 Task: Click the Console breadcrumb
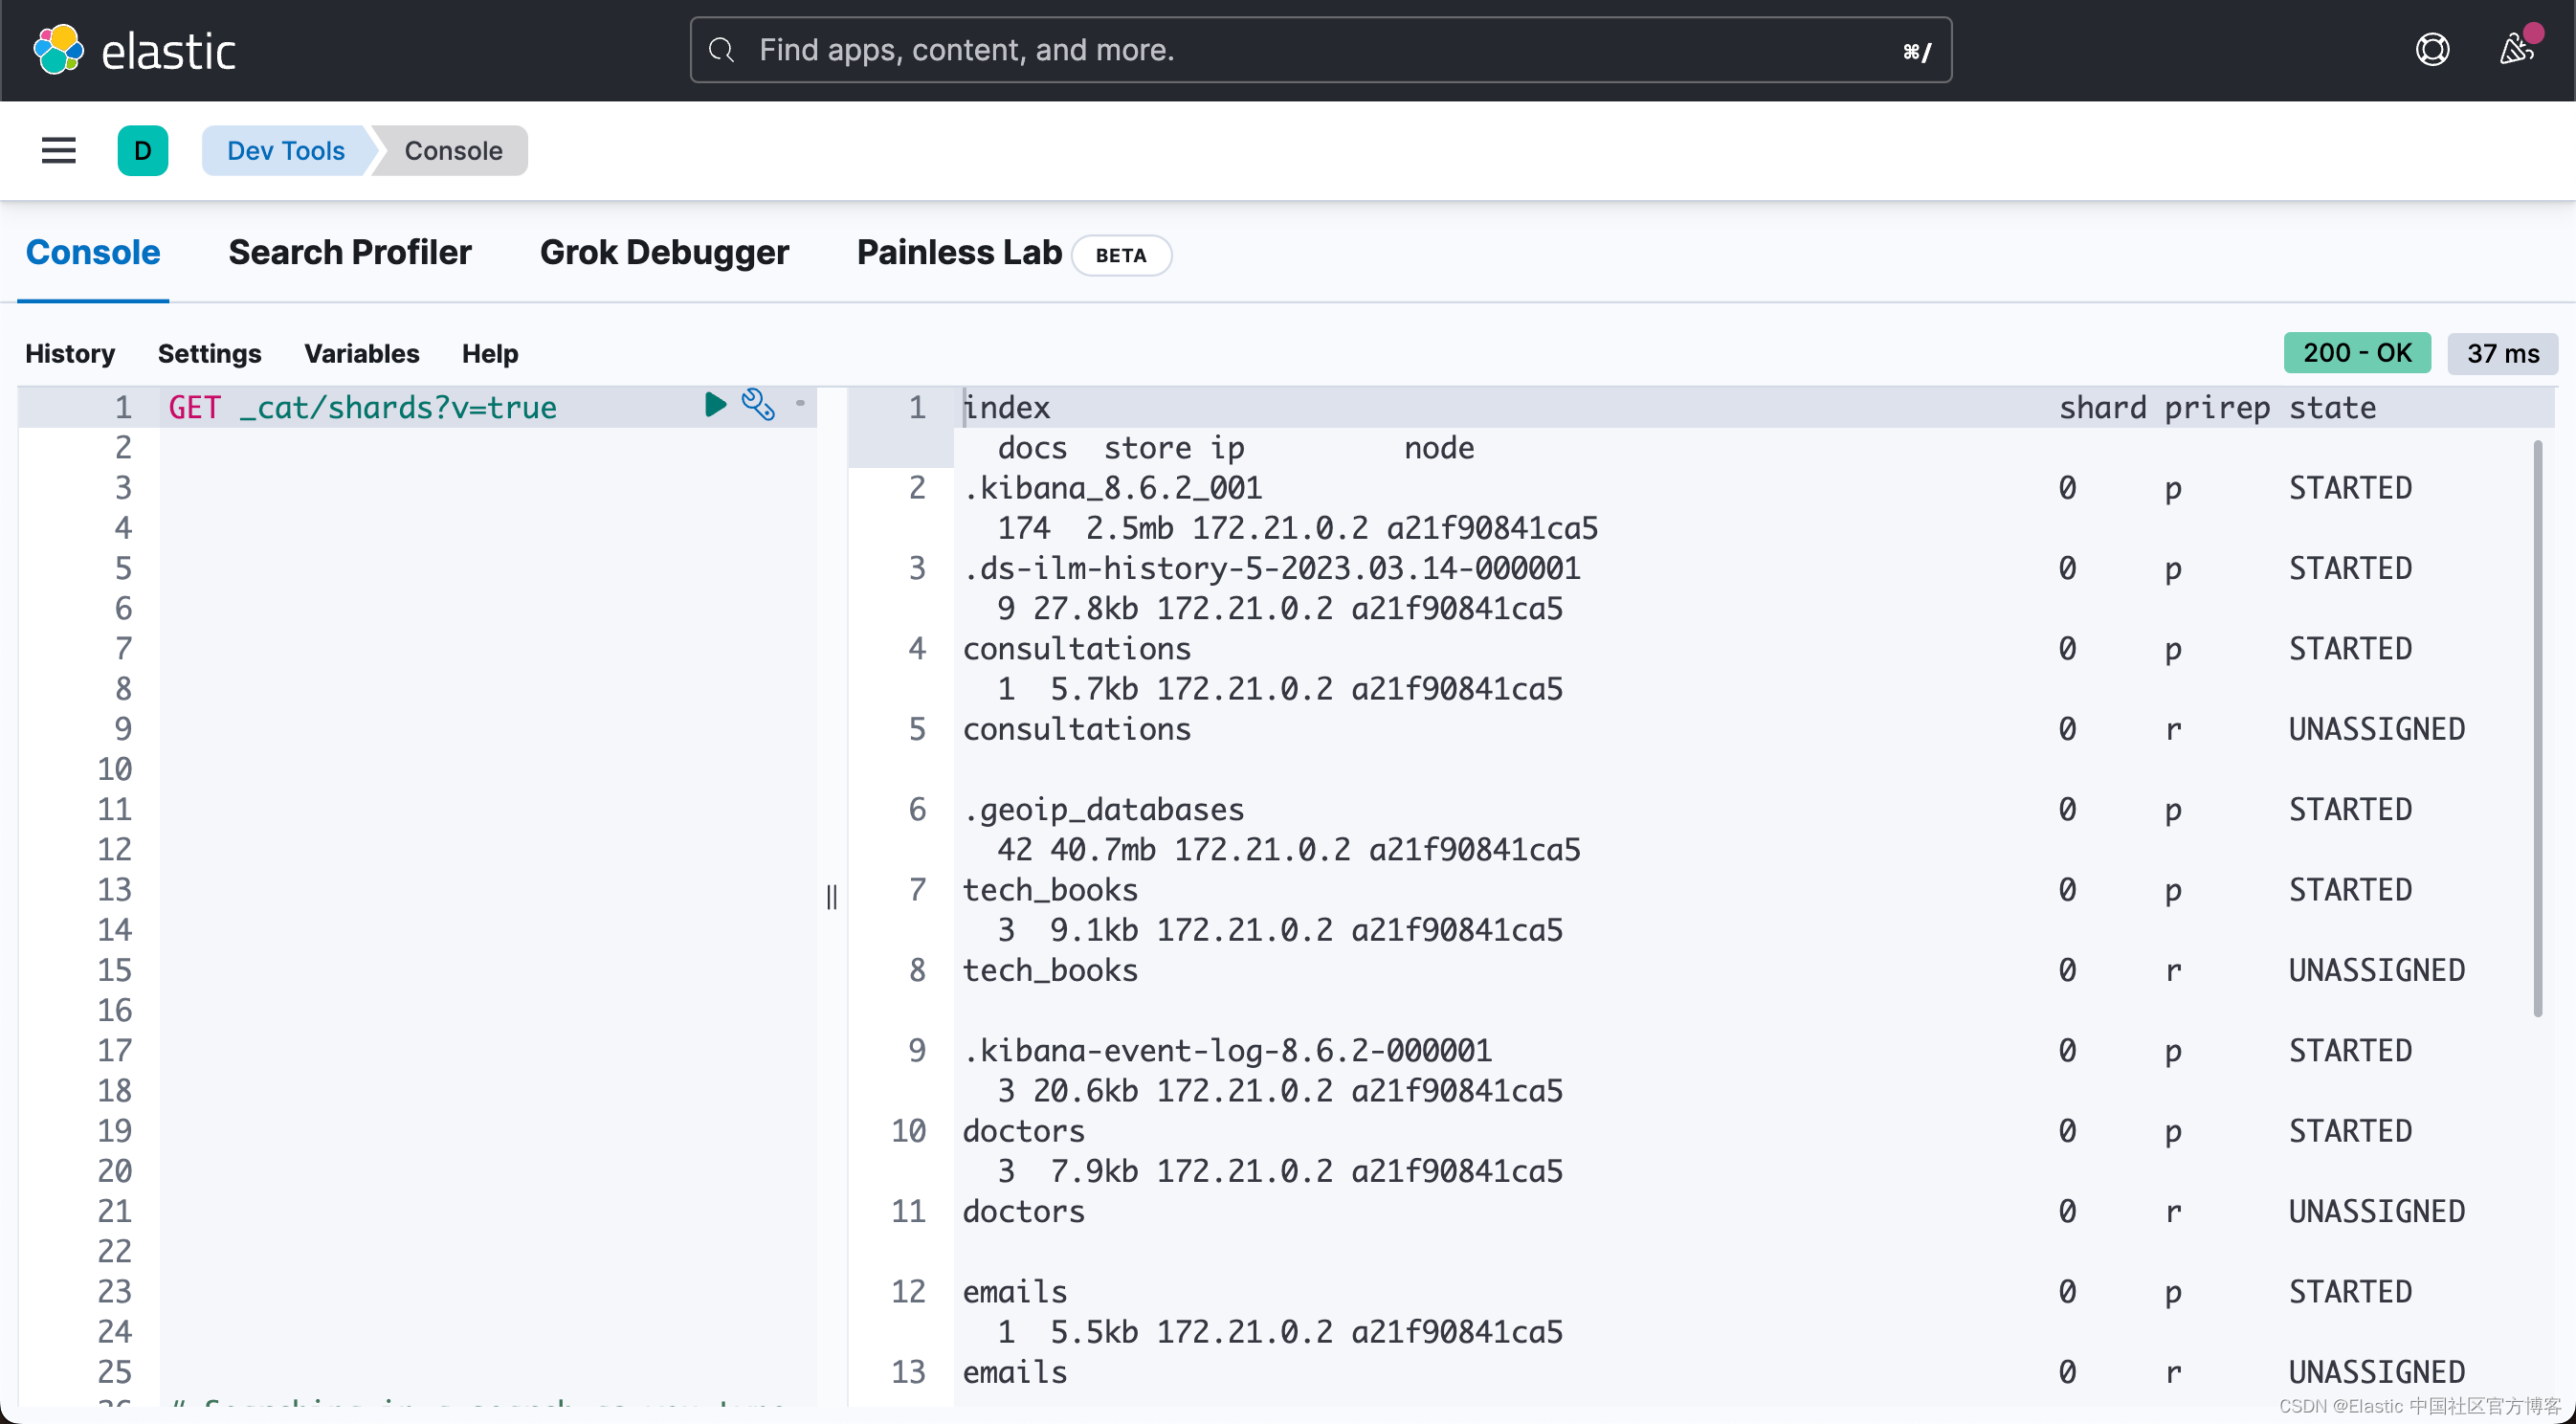click(453, 151)
